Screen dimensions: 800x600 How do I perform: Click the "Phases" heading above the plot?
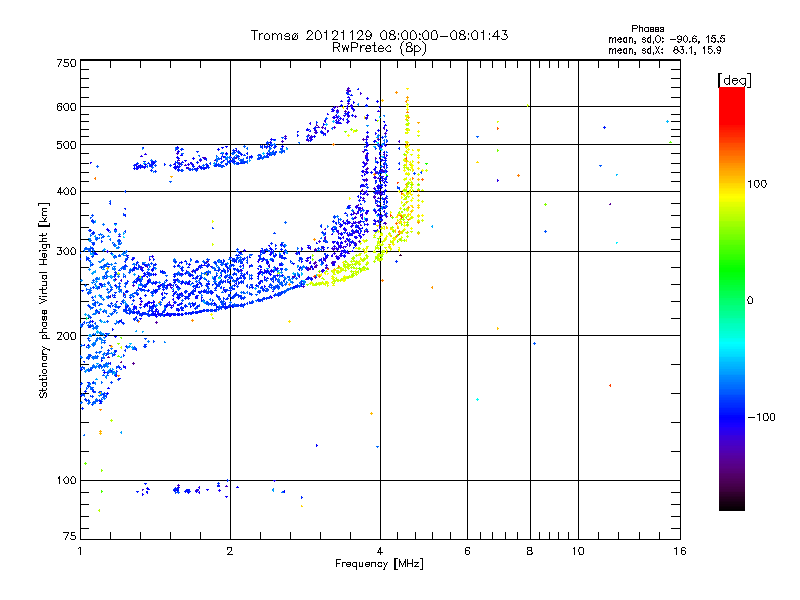coord(647,29)
